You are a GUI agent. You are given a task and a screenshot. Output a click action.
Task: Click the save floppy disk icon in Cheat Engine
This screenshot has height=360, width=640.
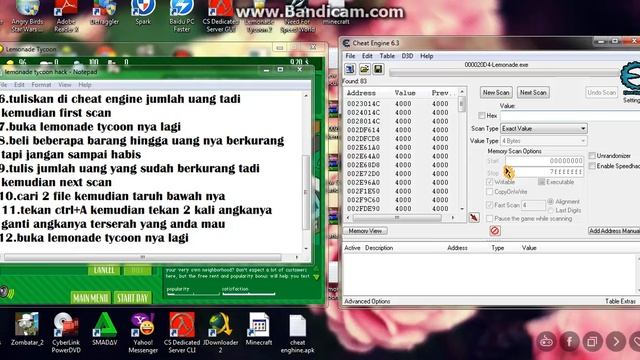pyautogui.click(x=378, y=69)
